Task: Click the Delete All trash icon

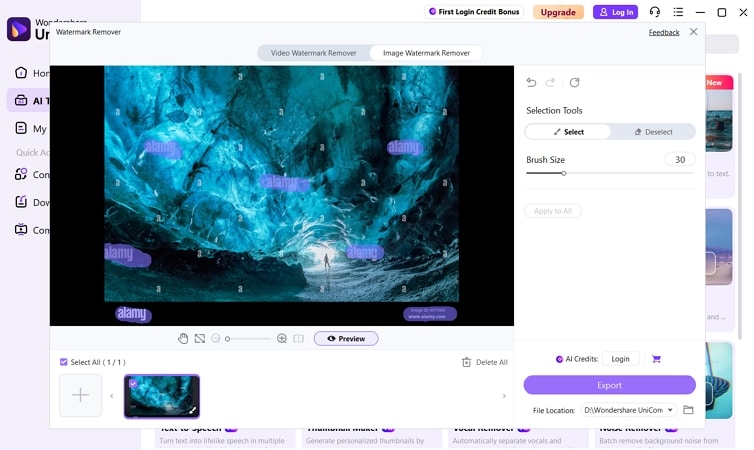Action: pyautogui.click(x=466, y=362)
